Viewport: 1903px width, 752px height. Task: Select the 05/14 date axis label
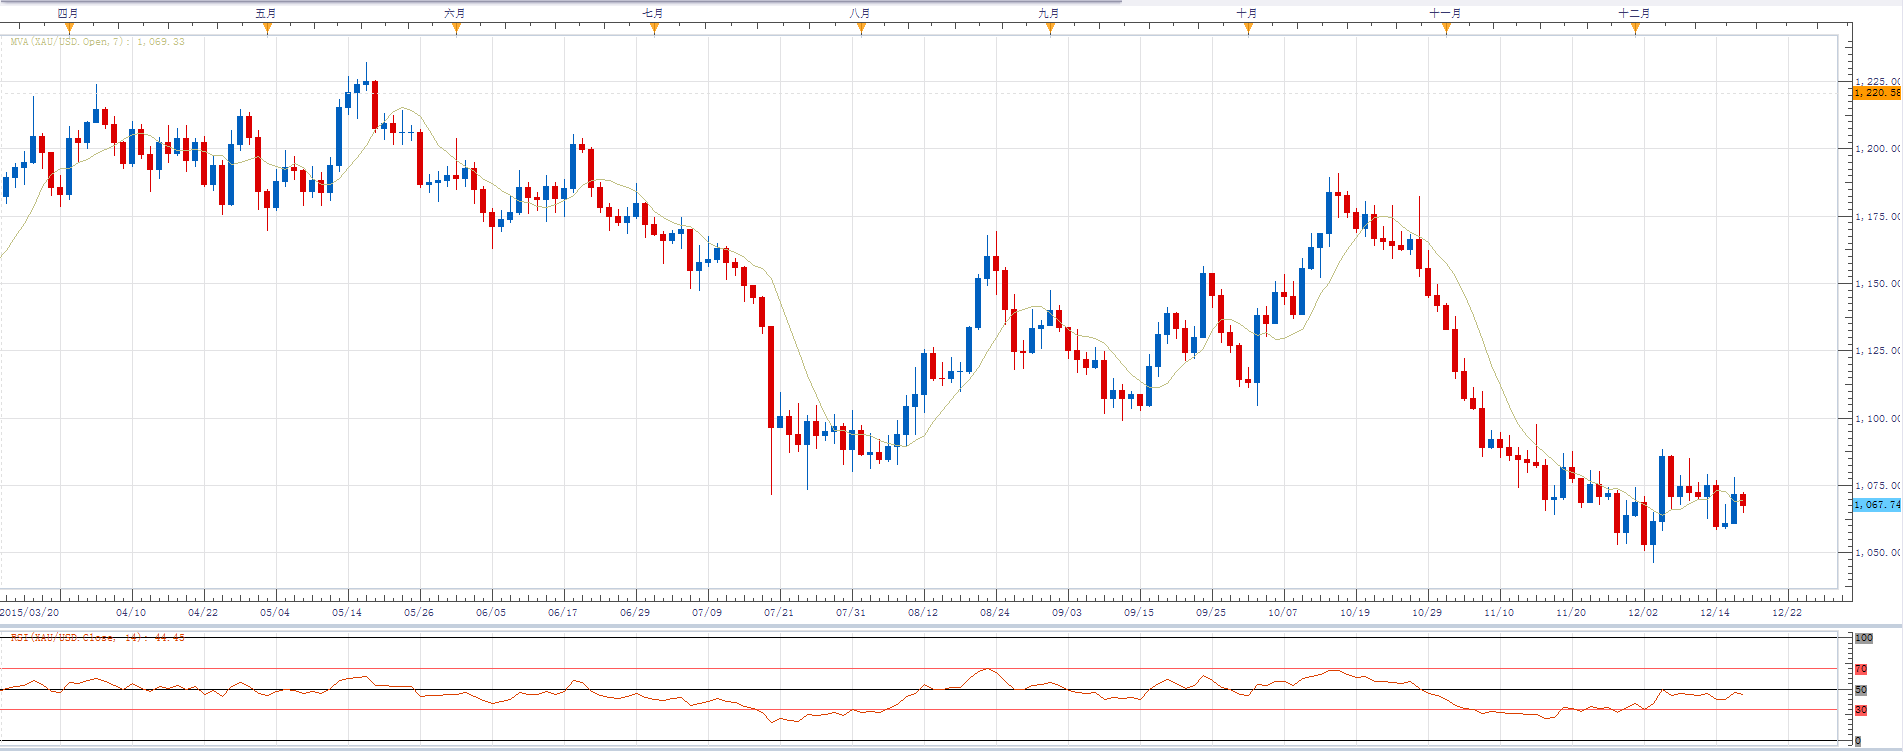pos(347,612)
